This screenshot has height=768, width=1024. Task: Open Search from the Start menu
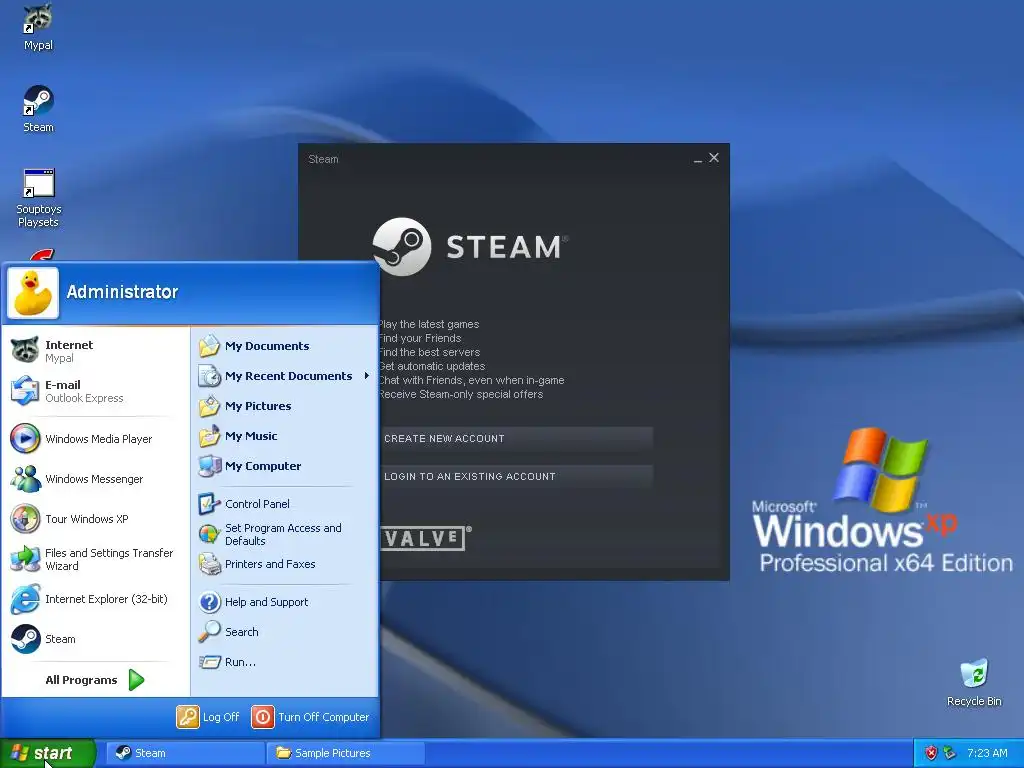pos(285,632)
